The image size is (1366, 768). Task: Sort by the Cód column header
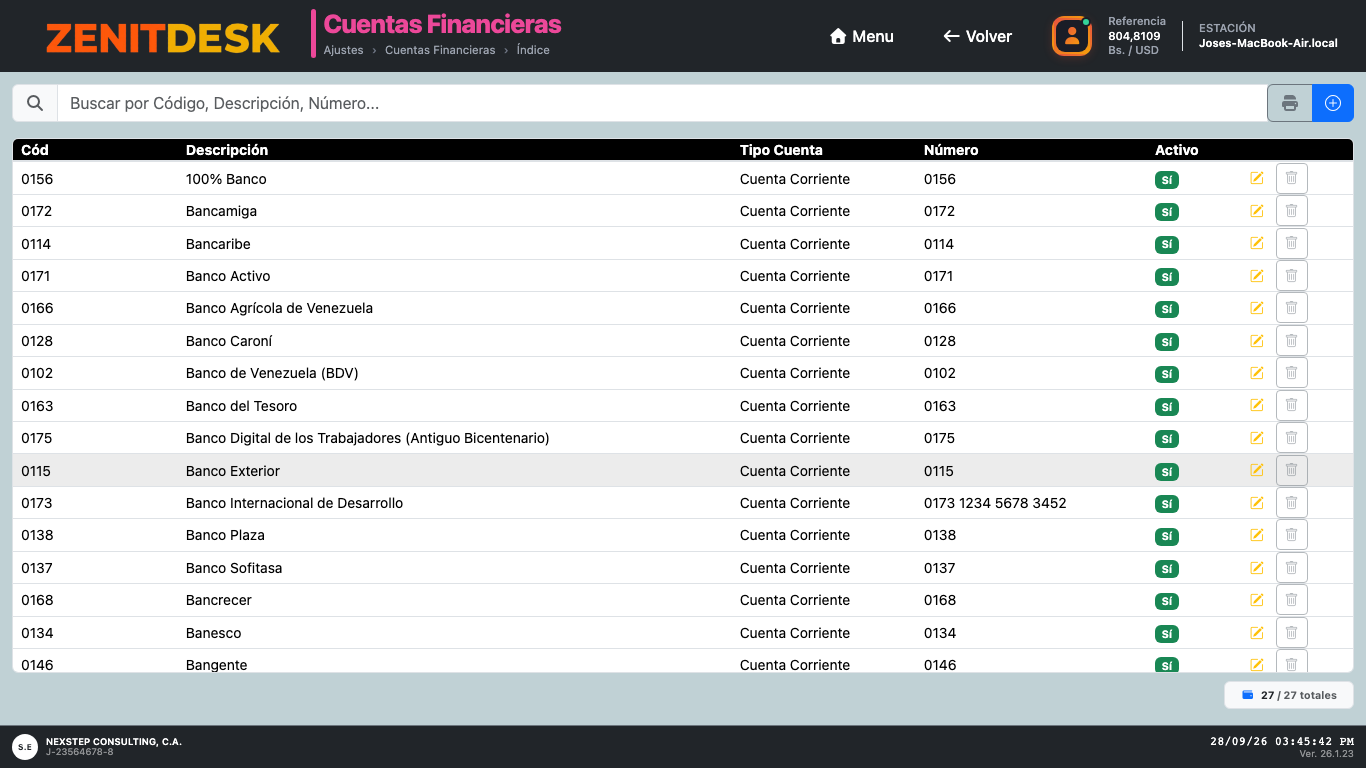(x=35, y=150)
